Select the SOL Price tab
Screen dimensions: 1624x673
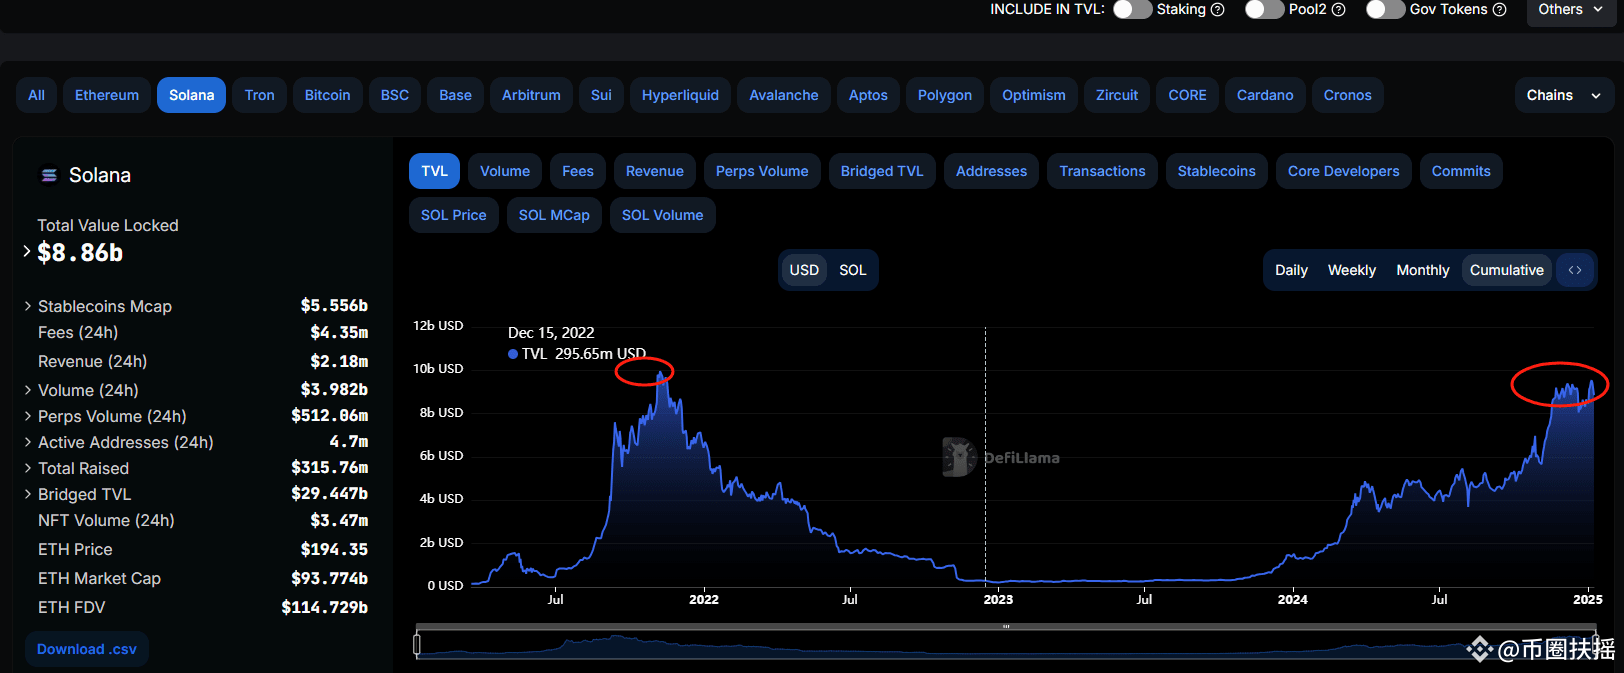pos(453,215)
